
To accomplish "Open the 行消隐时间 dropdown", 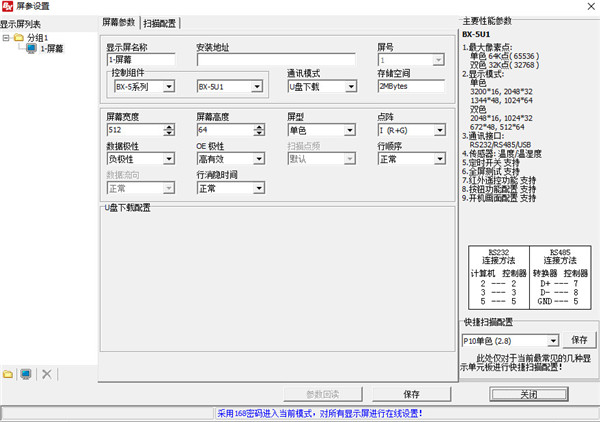I will (259, 188).
